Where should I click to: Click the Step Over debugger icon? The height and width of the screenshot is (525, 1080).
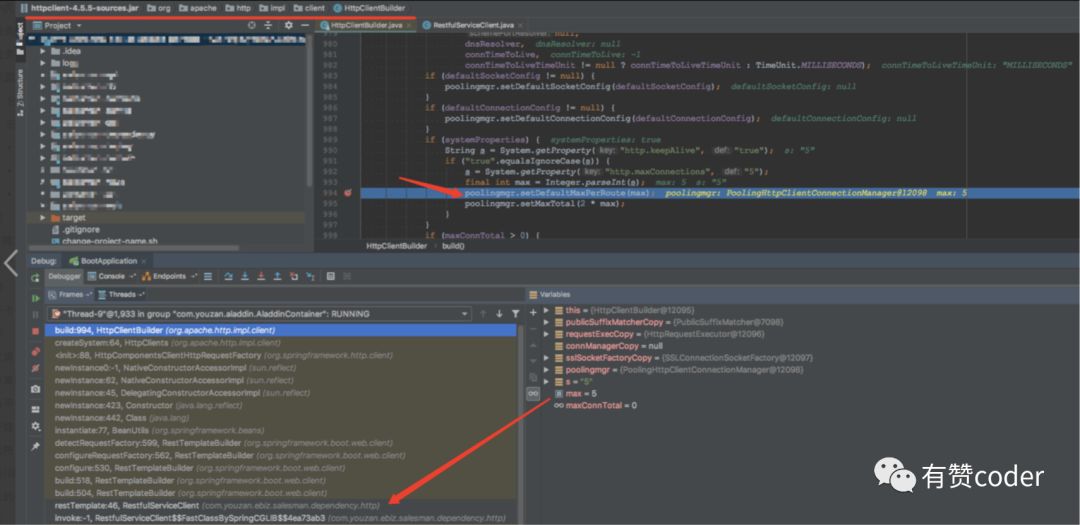229,276
